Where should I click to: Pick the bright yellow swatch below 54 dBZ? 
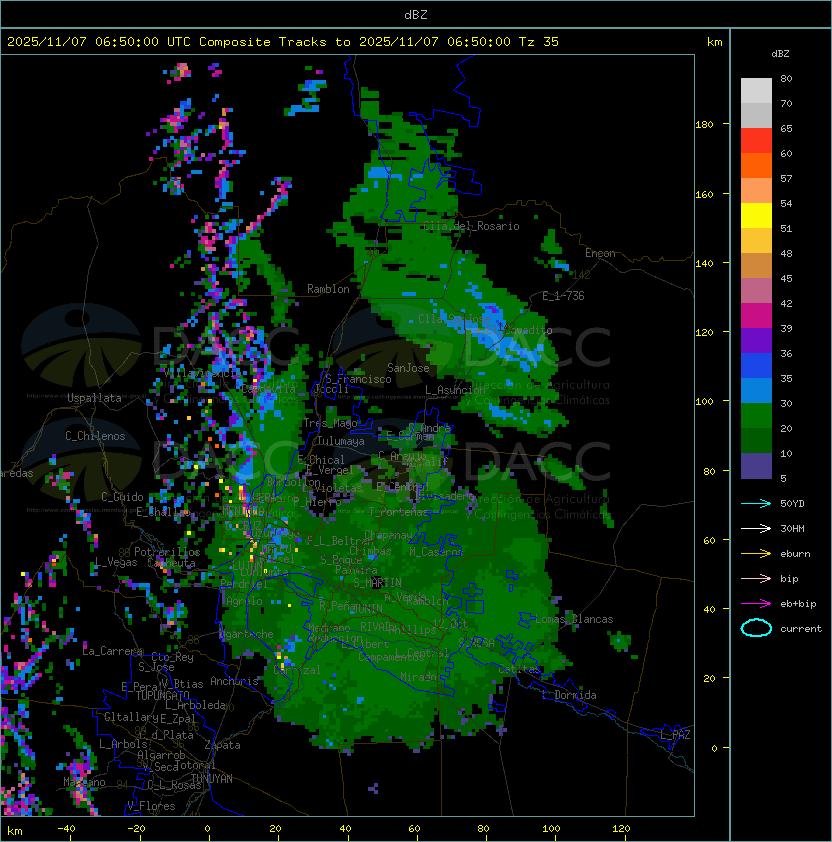pos(756,216)
